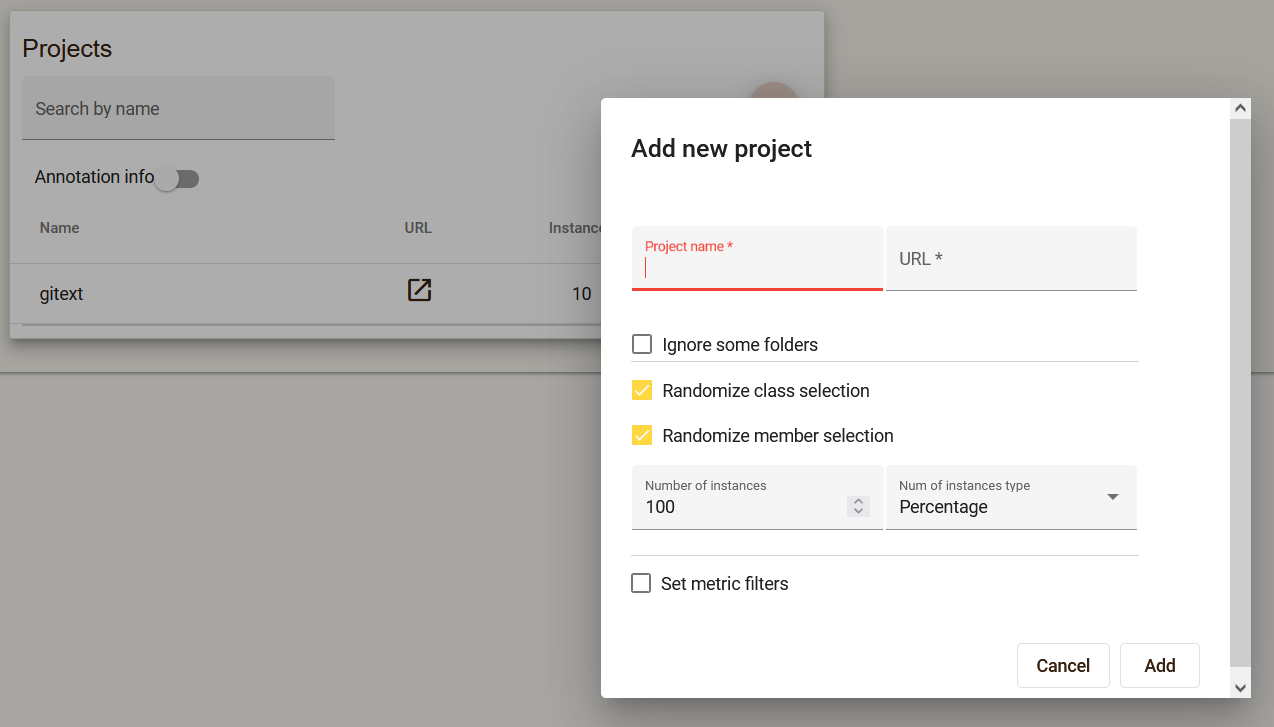Click the Projects panel heading

tap(67, 48)
